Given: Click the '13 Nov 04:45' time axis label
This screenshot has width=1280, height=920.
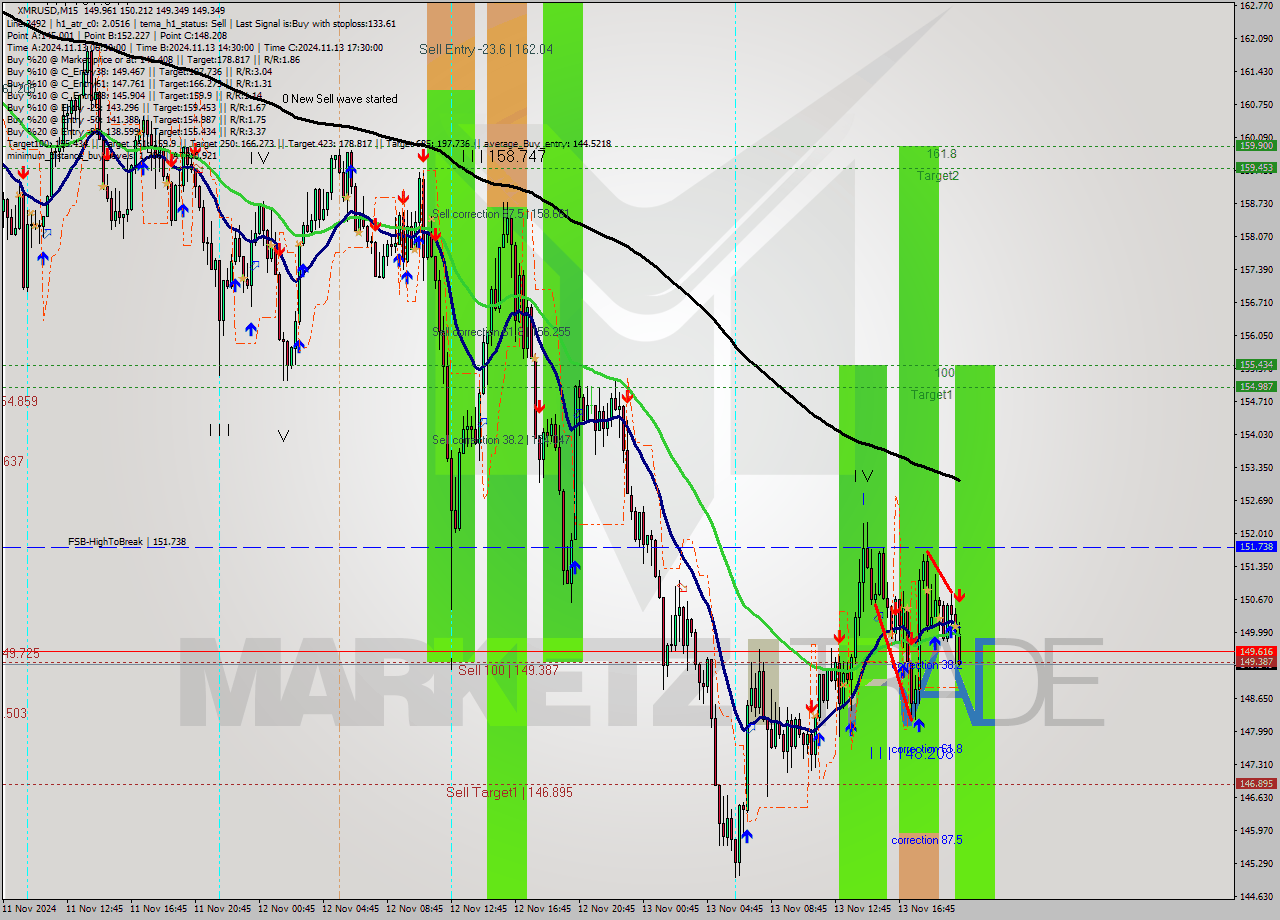Looking at the screenshot, I should [735, 910].
